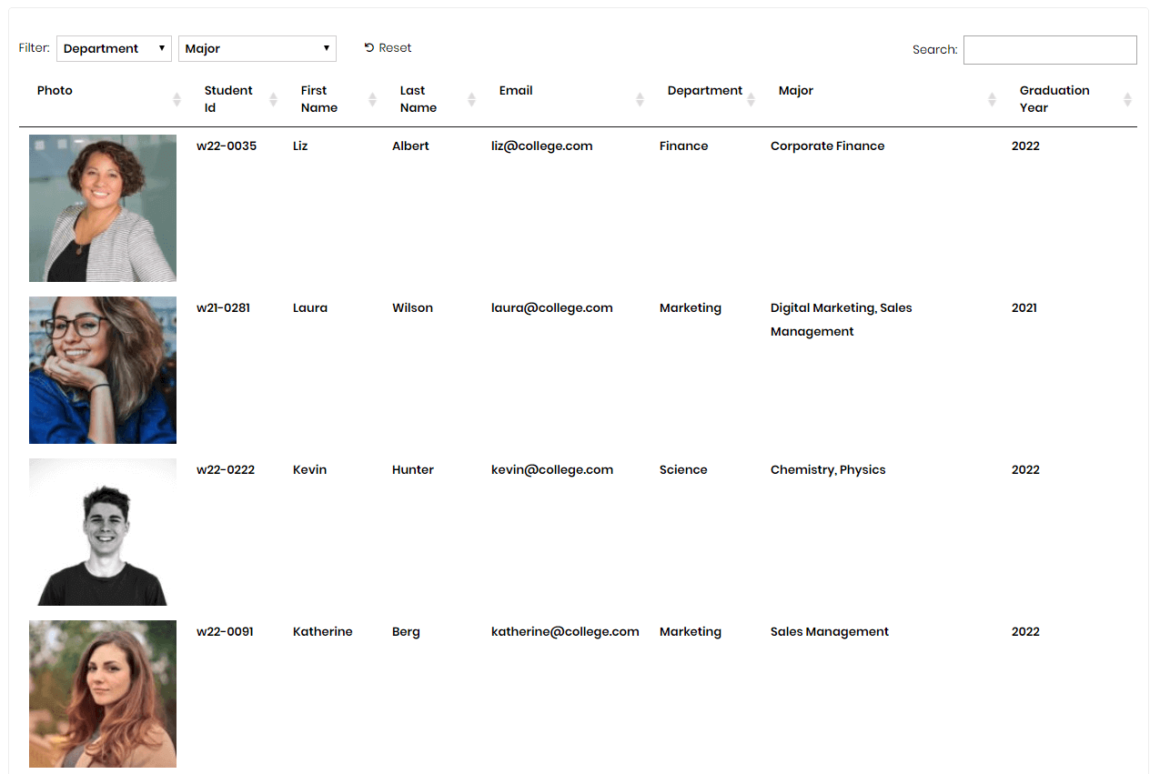Sort by Last Name column arrows

(471, 99)
